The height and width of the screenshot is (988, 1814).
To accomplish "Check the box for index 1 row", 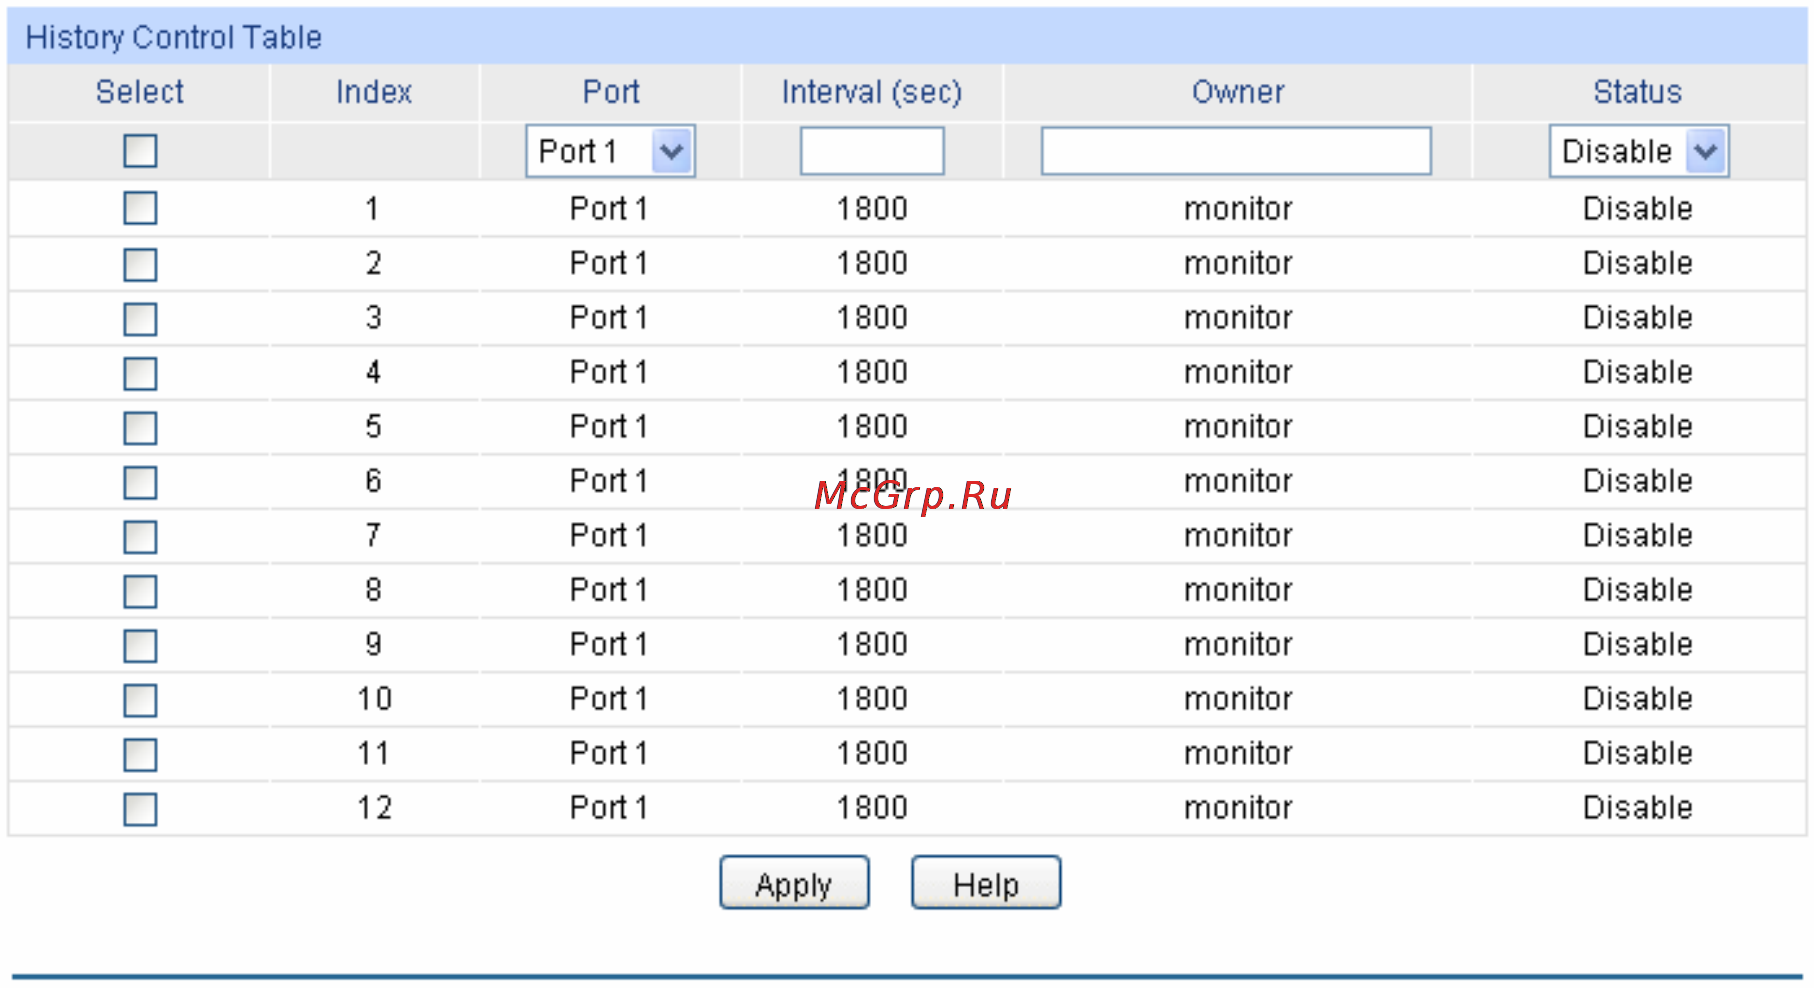I will 140,208.
